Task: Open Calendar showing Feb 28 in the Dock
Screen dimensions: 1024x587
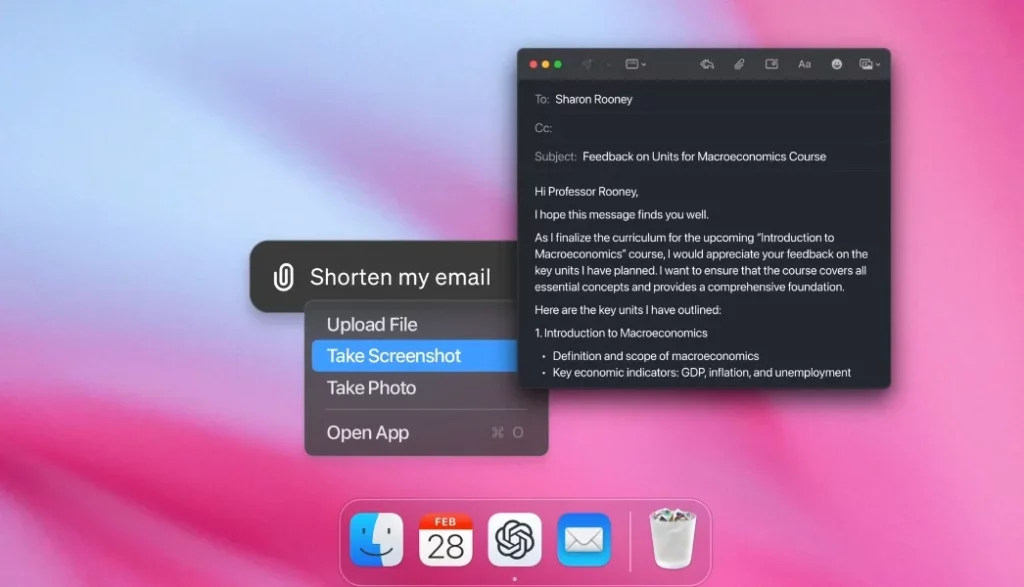Action: tap(446, 540)
